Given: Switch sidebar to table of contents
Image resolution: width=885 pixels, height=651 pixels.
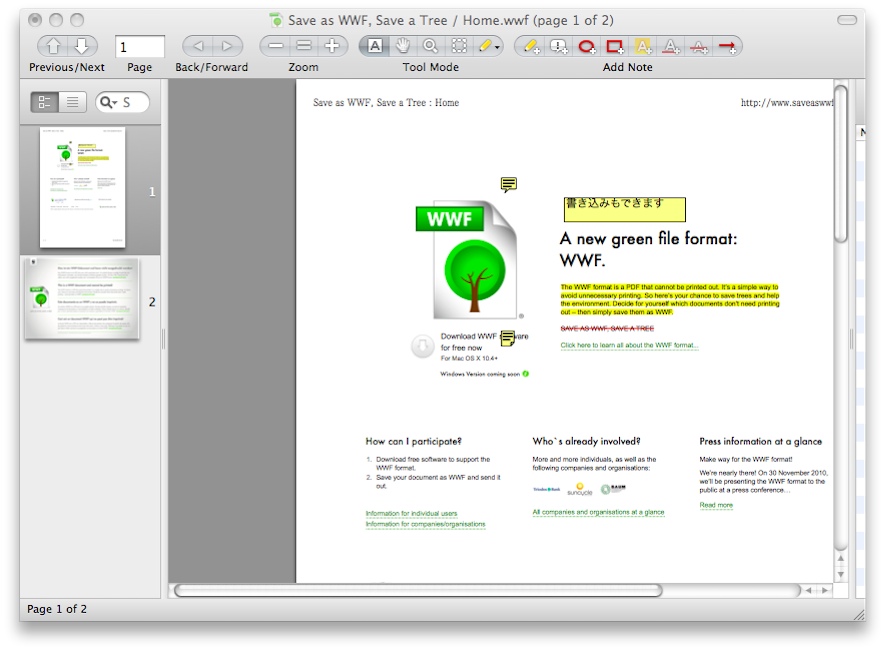Looking at the screenshot, I should pos(72,102).
